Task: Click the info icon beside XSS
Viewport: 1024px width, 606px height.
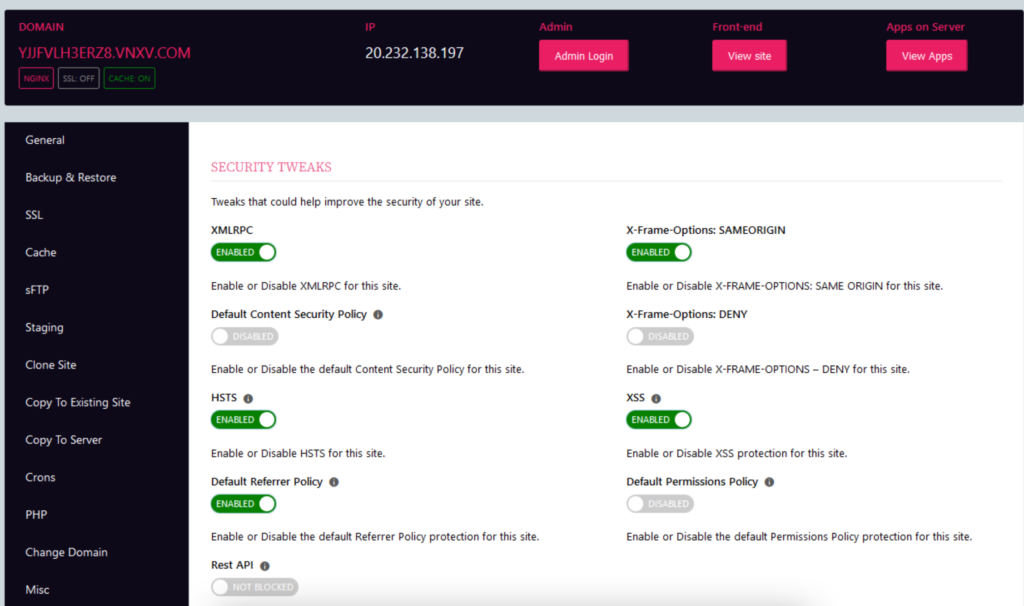Action: [656, 397]
